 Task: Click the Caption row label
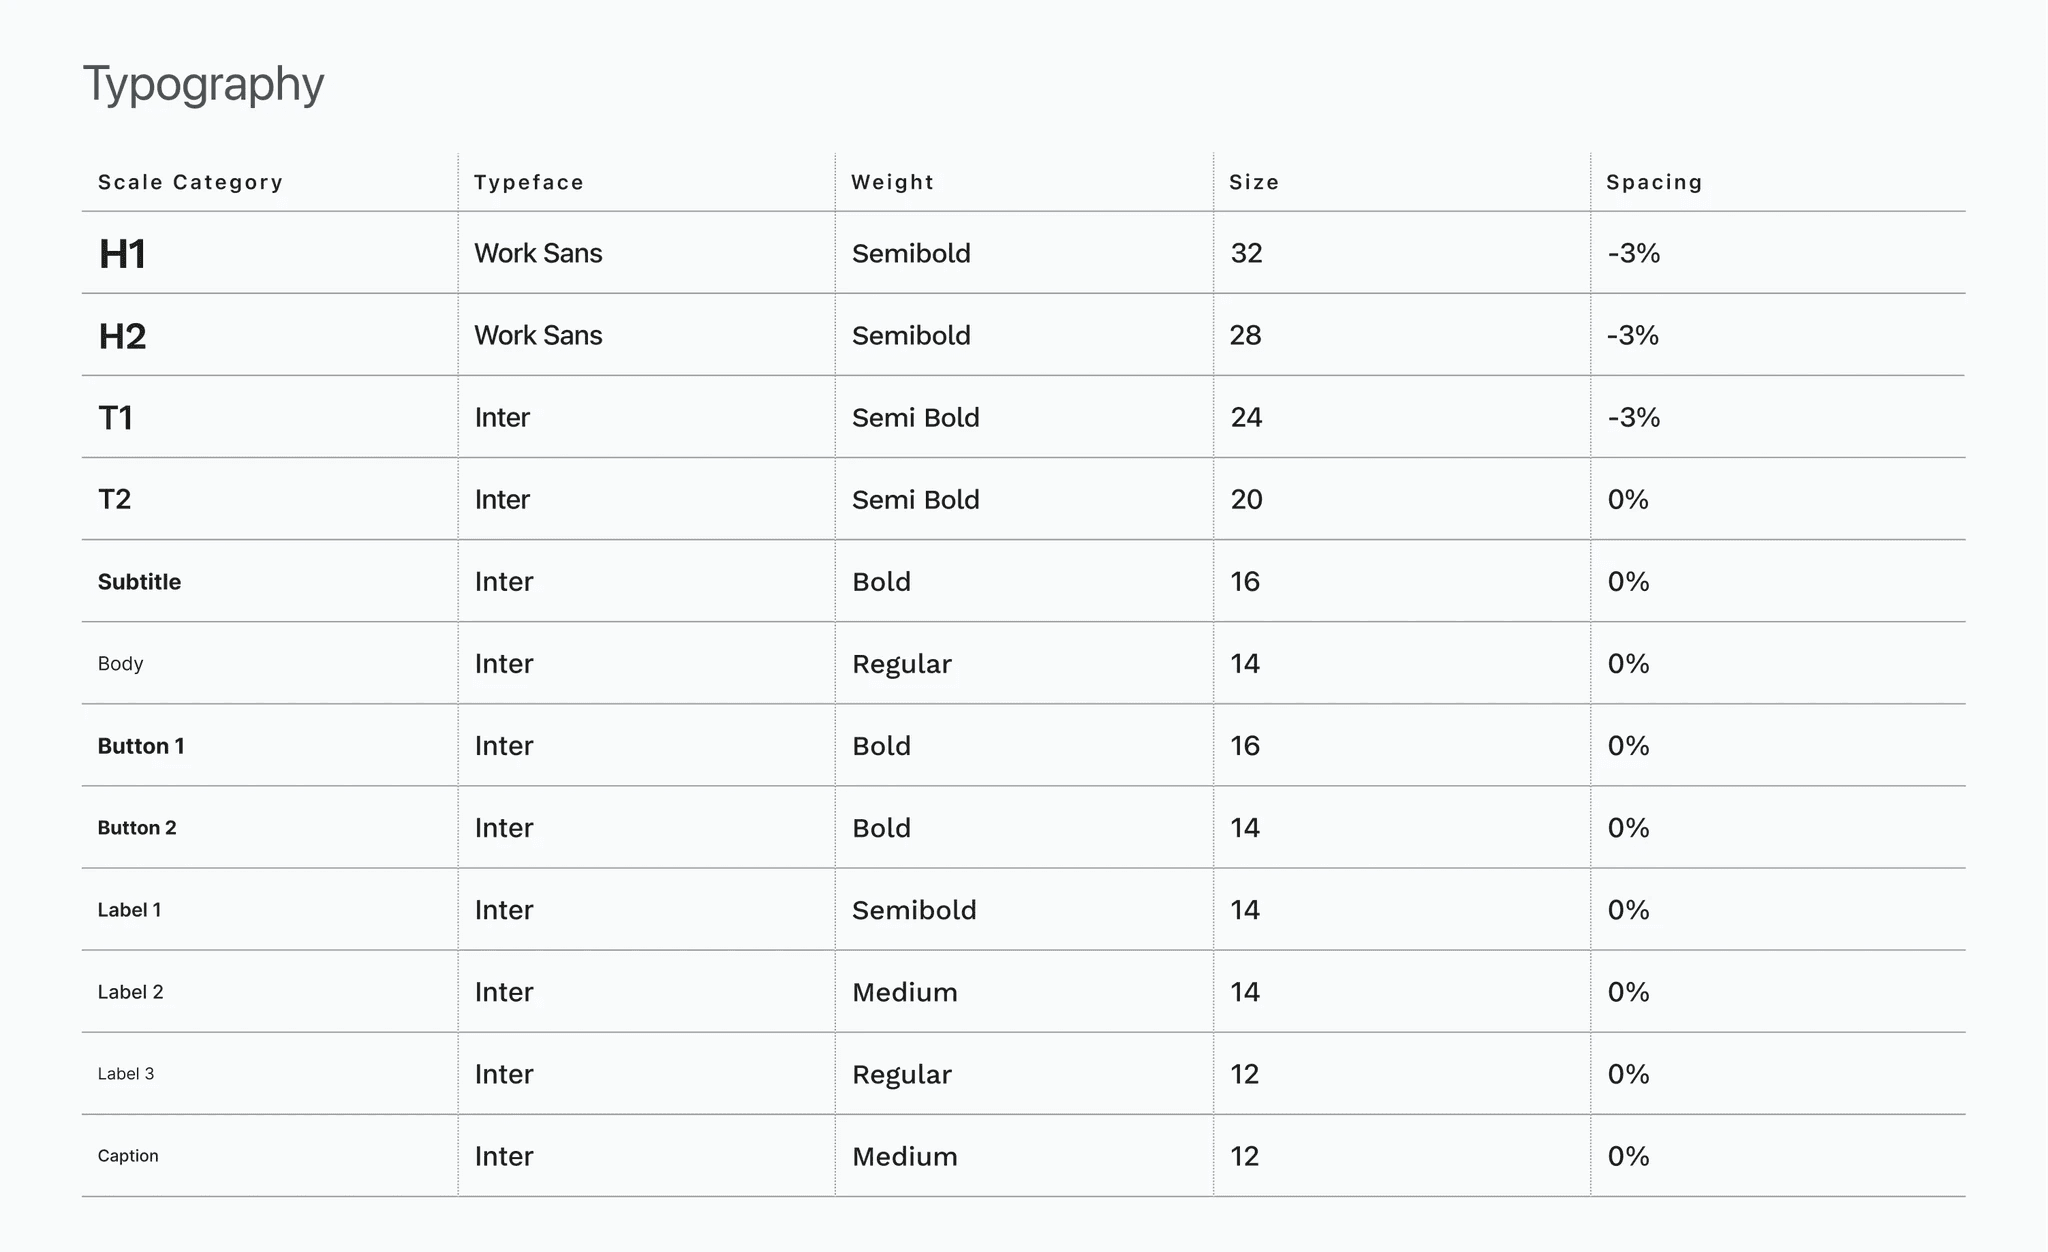click(127, 1156)
